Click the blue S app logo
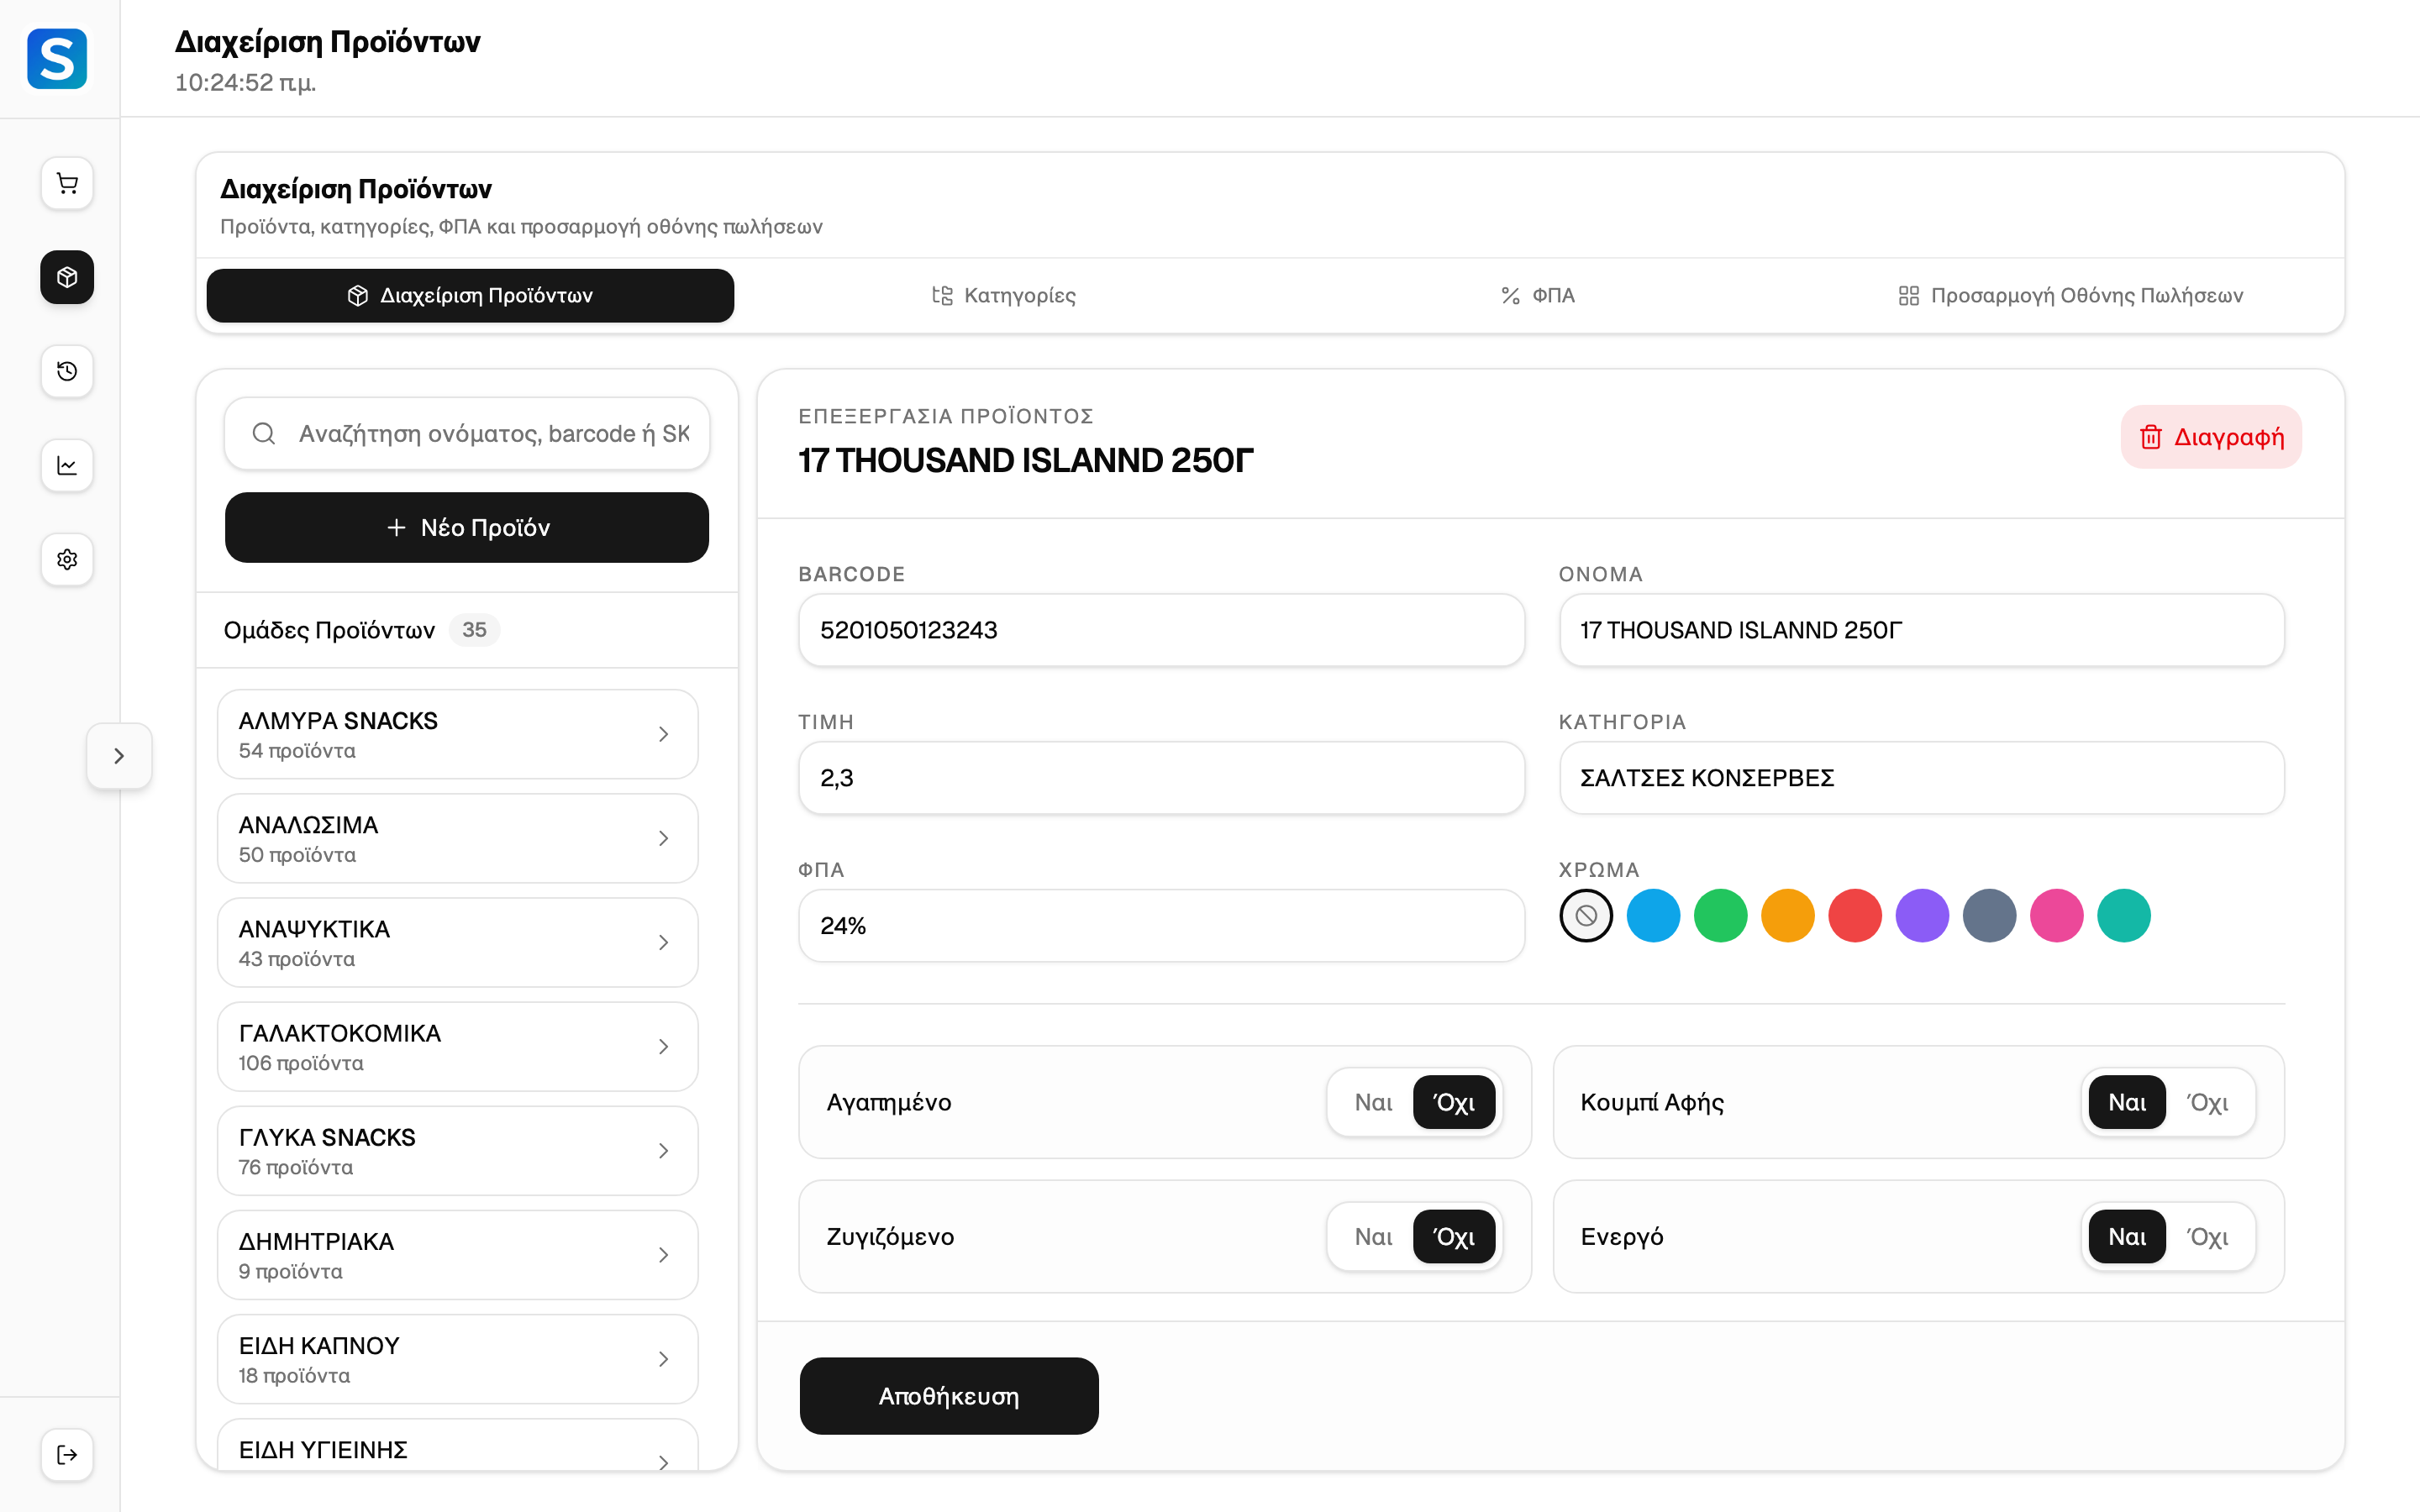This screenshot has width=2420, height=1512. pyautogui.click(x=57, y=59)
